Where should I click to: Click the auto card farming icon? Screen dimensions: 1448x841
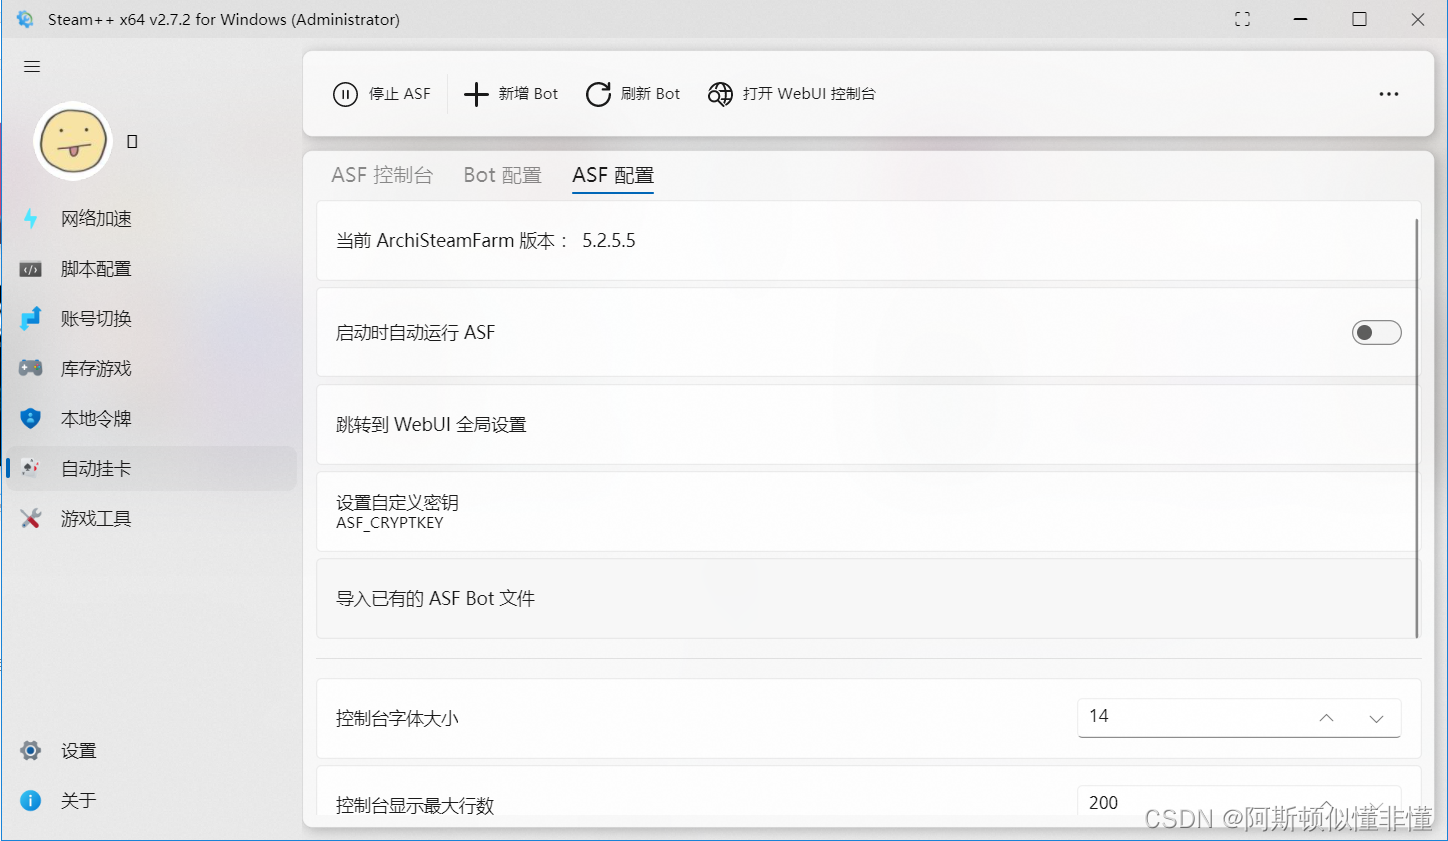click(31, 468)
